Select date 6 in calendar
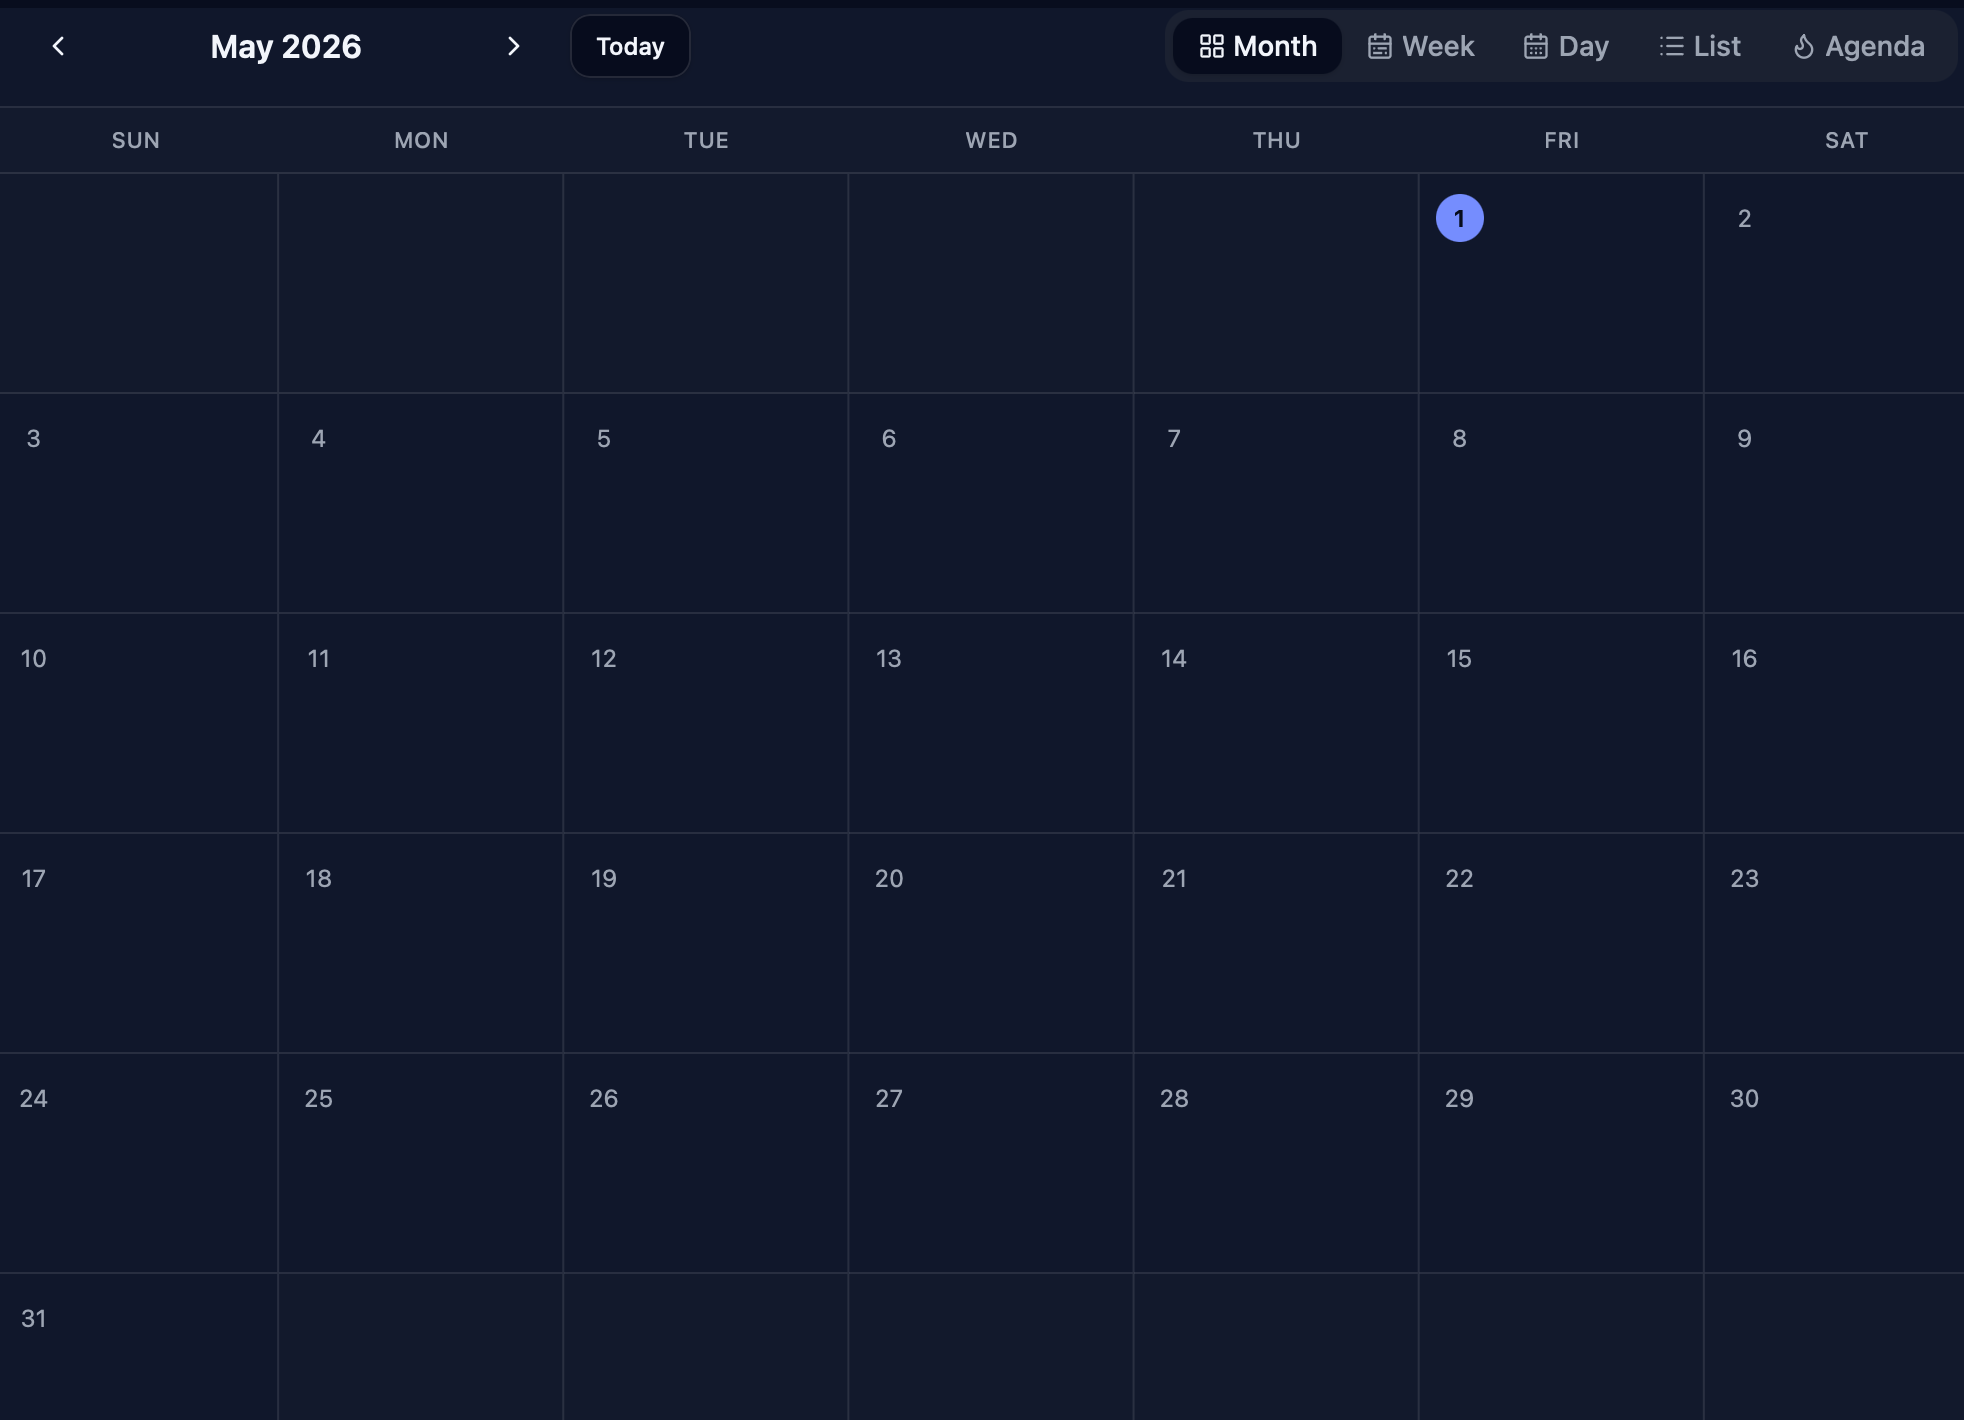This screenshot has width=1964, height=1420. pyautogui.click(x=888, y=438)
